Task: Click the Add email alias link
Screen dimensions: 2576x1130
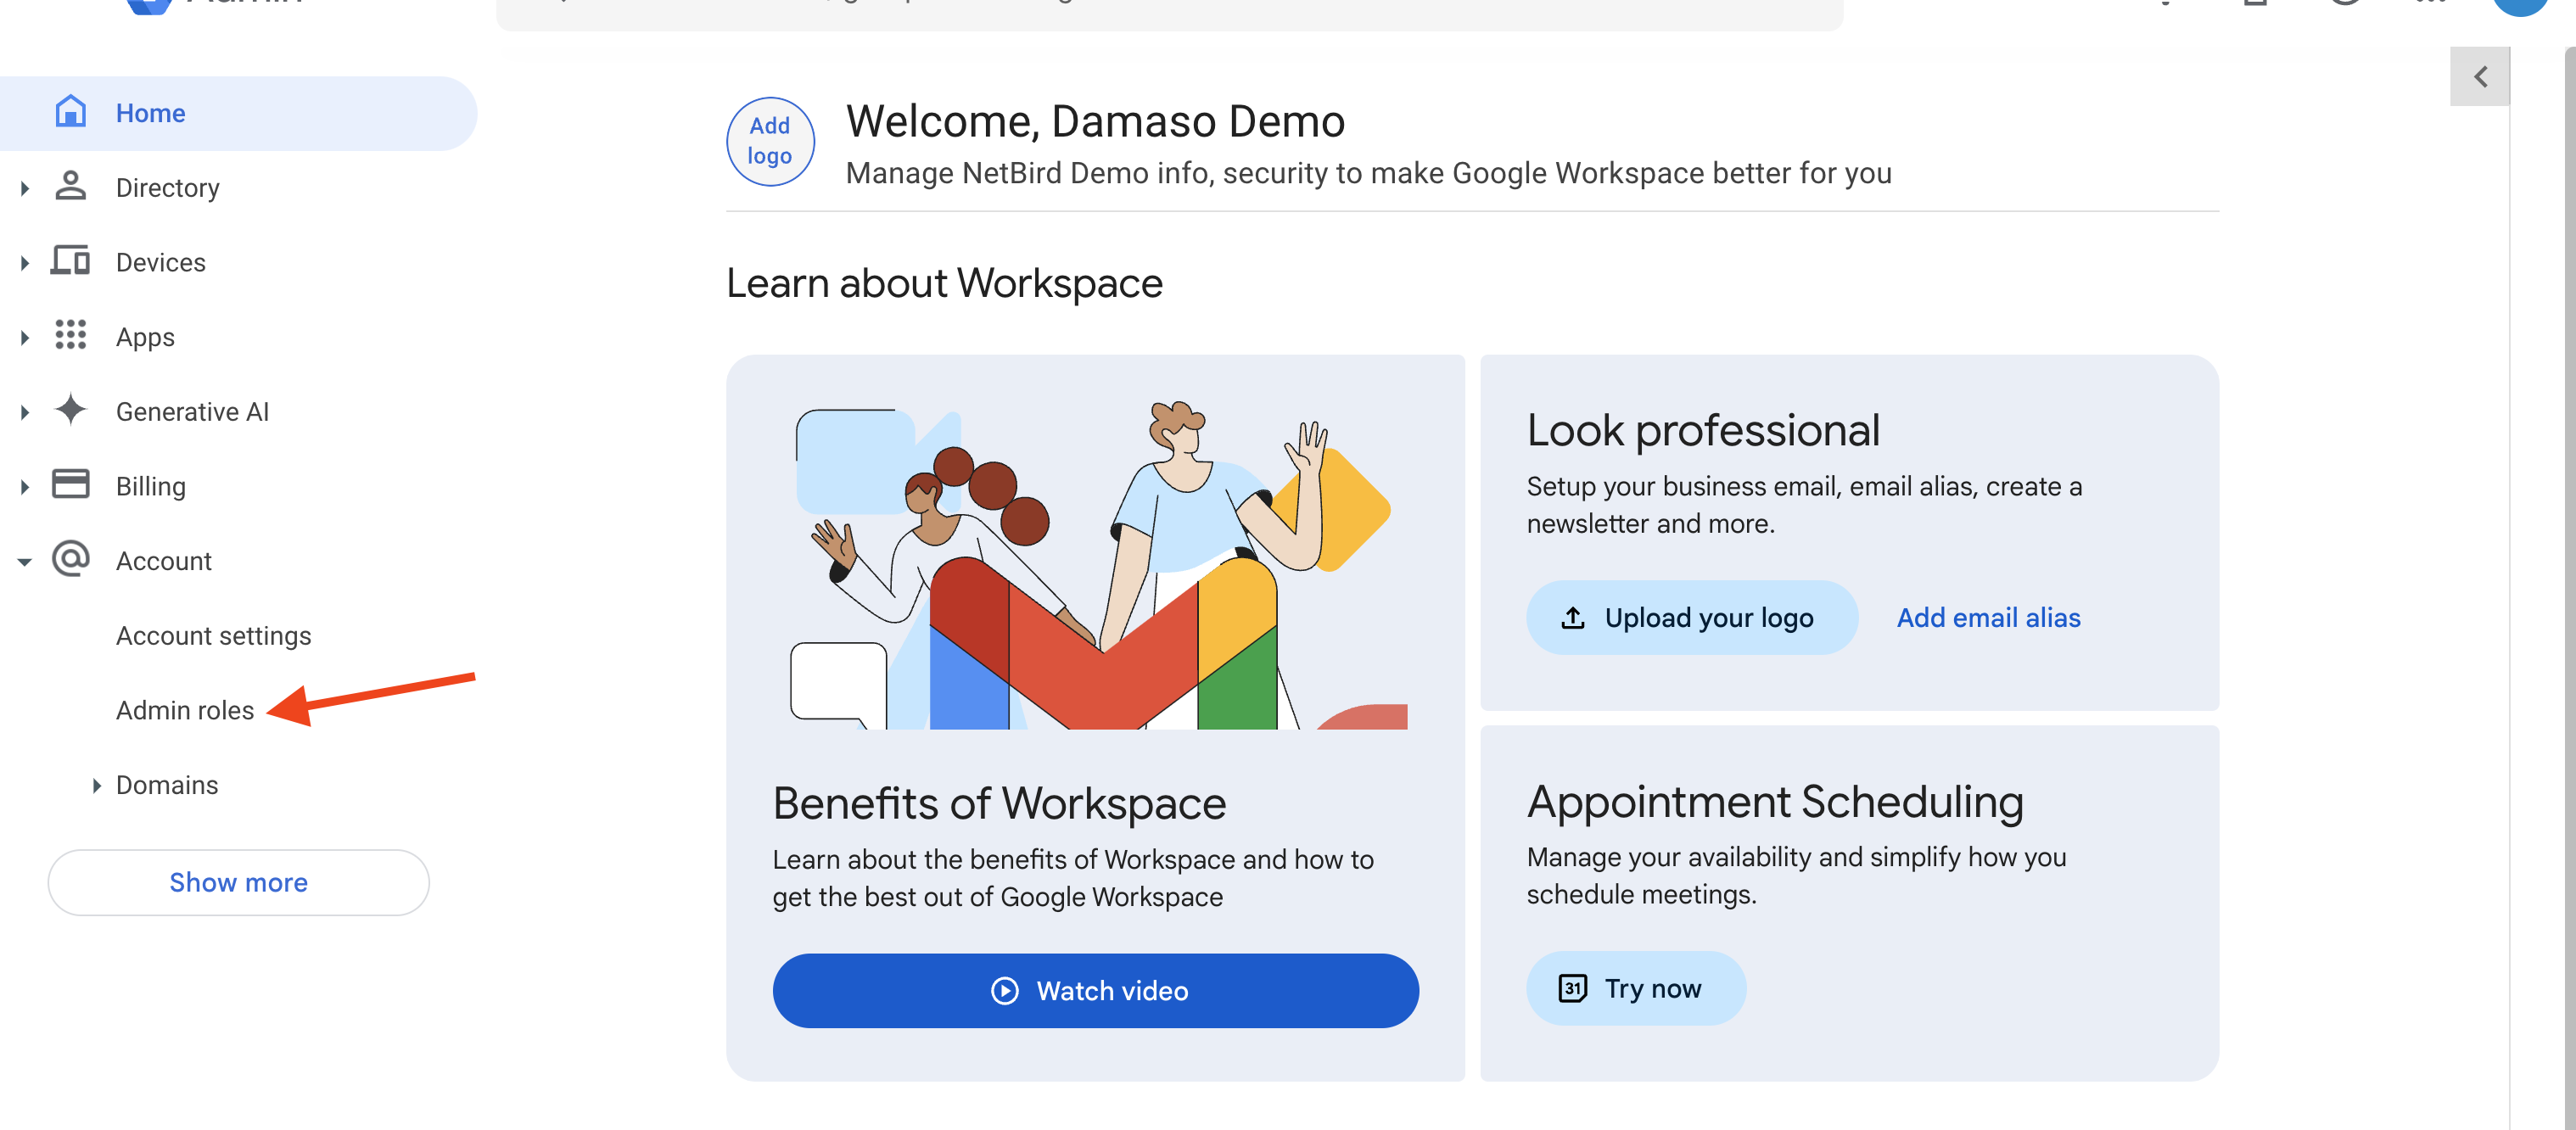Action: [1987, 617]
